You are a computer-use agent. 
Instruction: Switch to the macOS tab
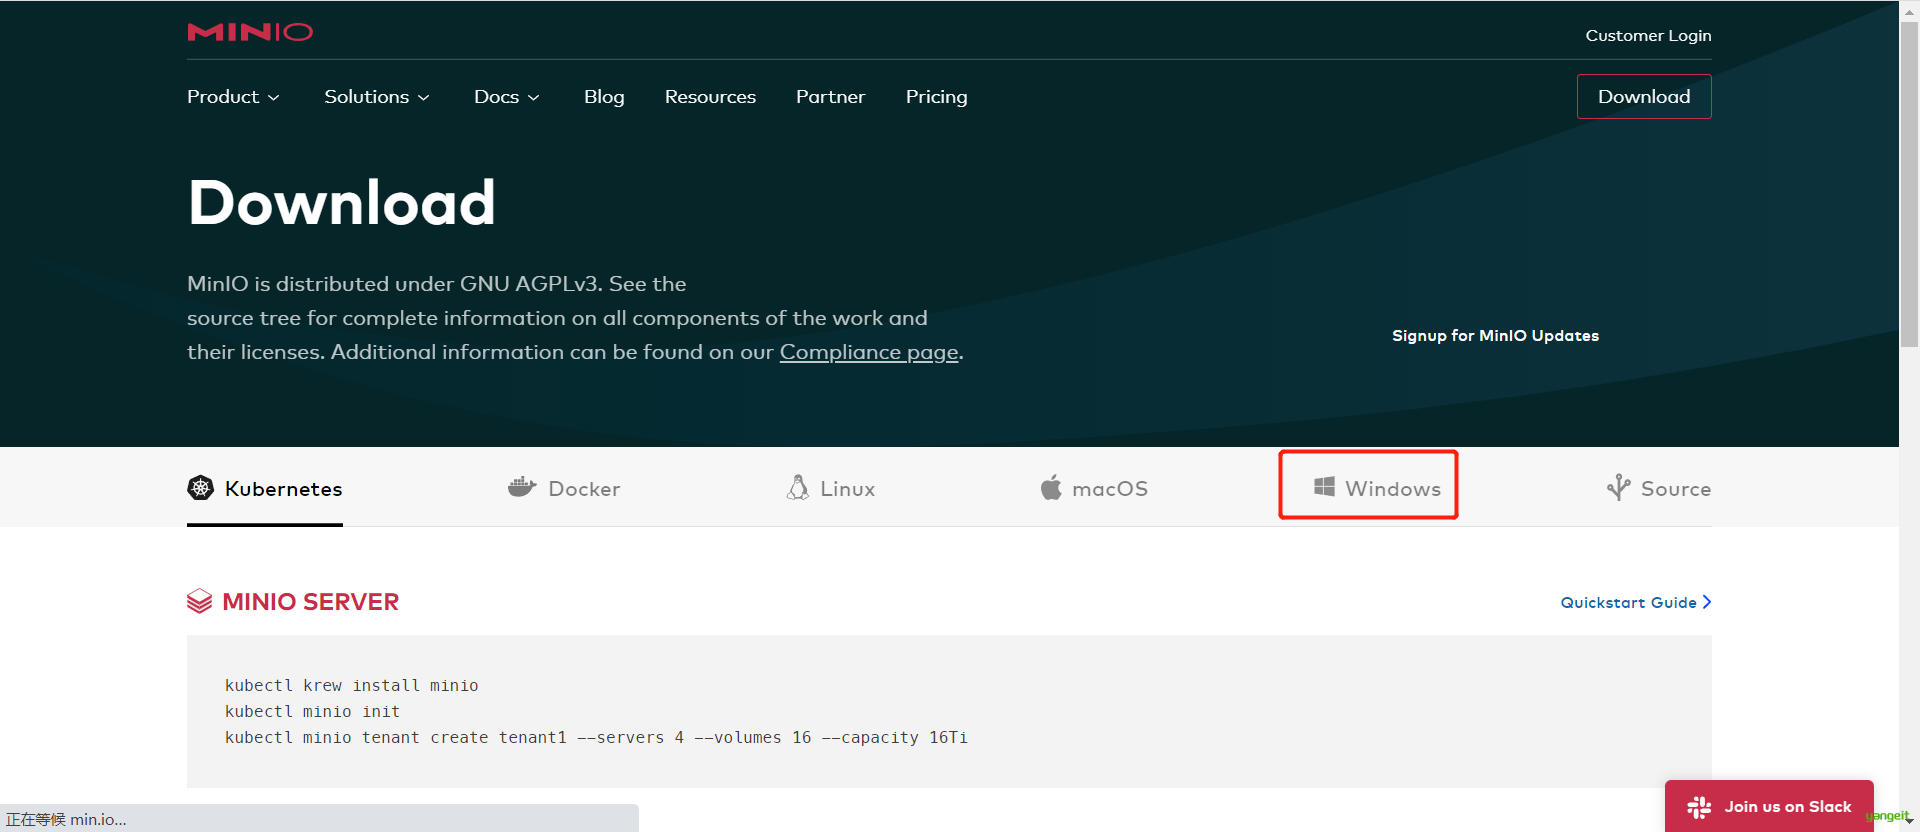click(x=1094, y=488)
